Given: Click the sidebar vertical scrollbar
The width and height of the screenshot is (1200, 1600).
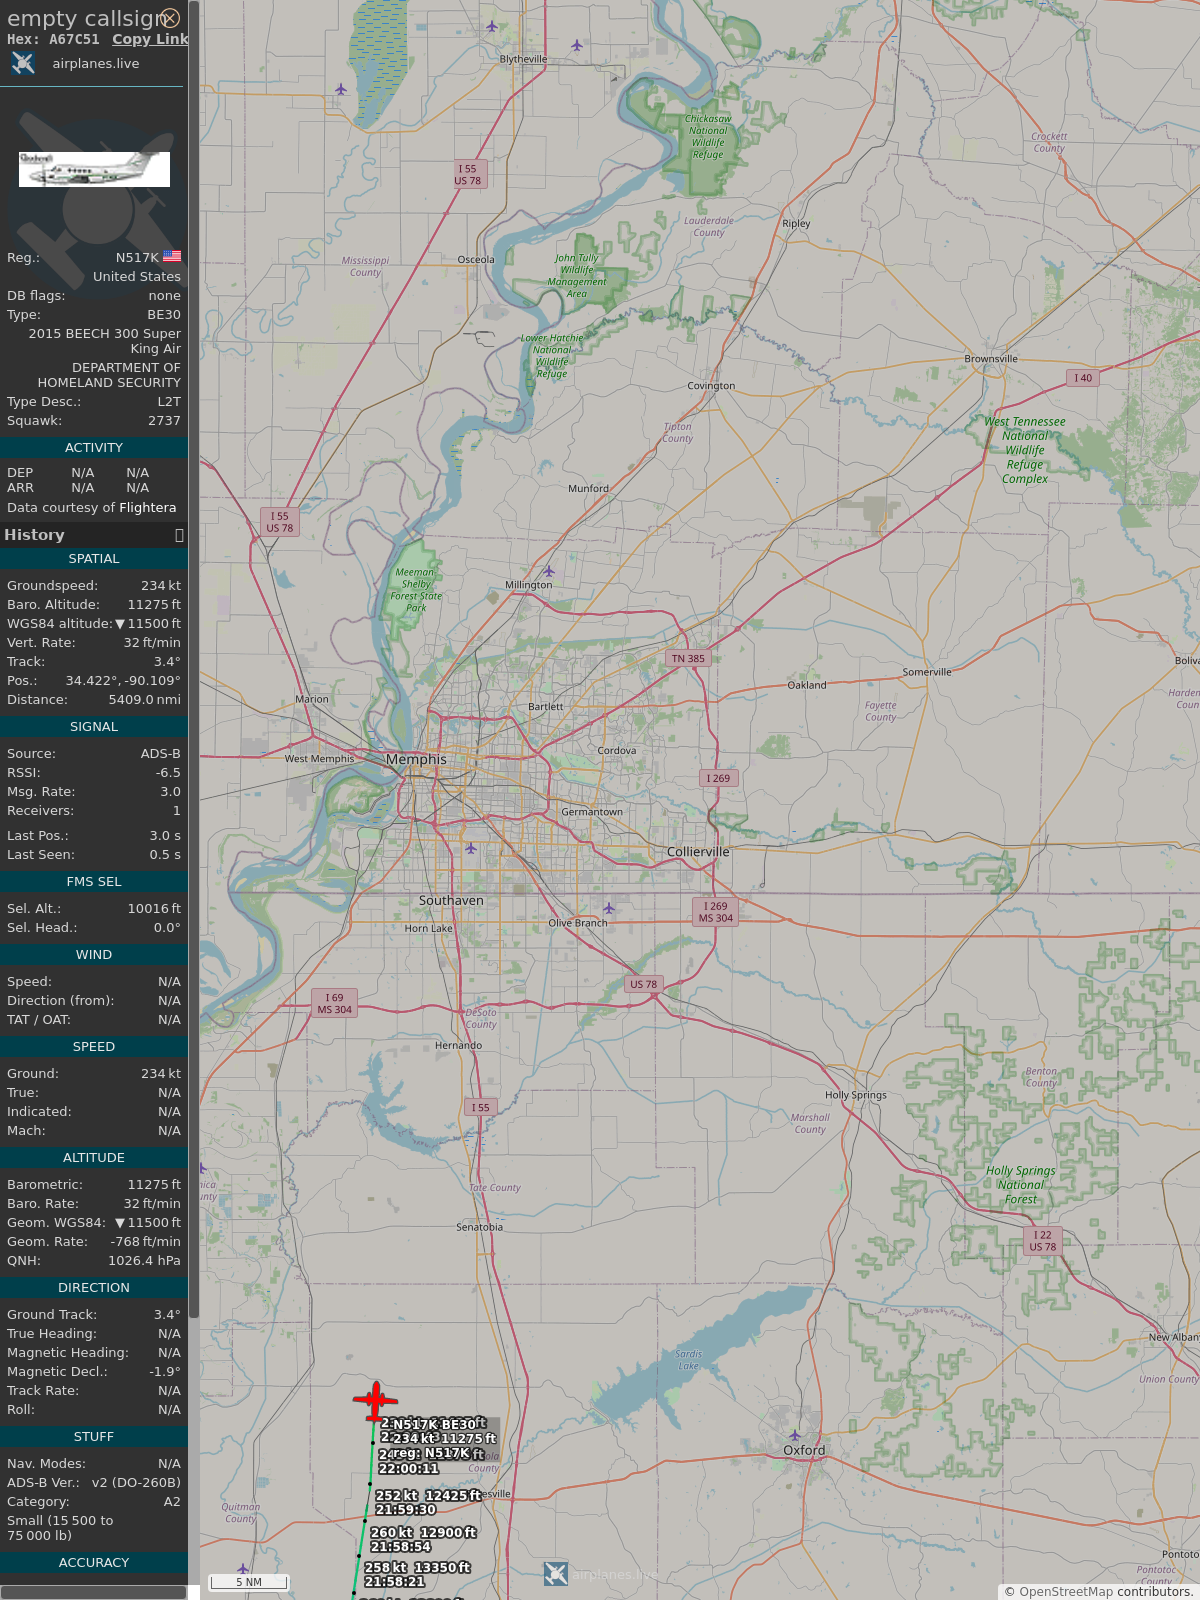Looking at the screenshot, I should point(194,660).
